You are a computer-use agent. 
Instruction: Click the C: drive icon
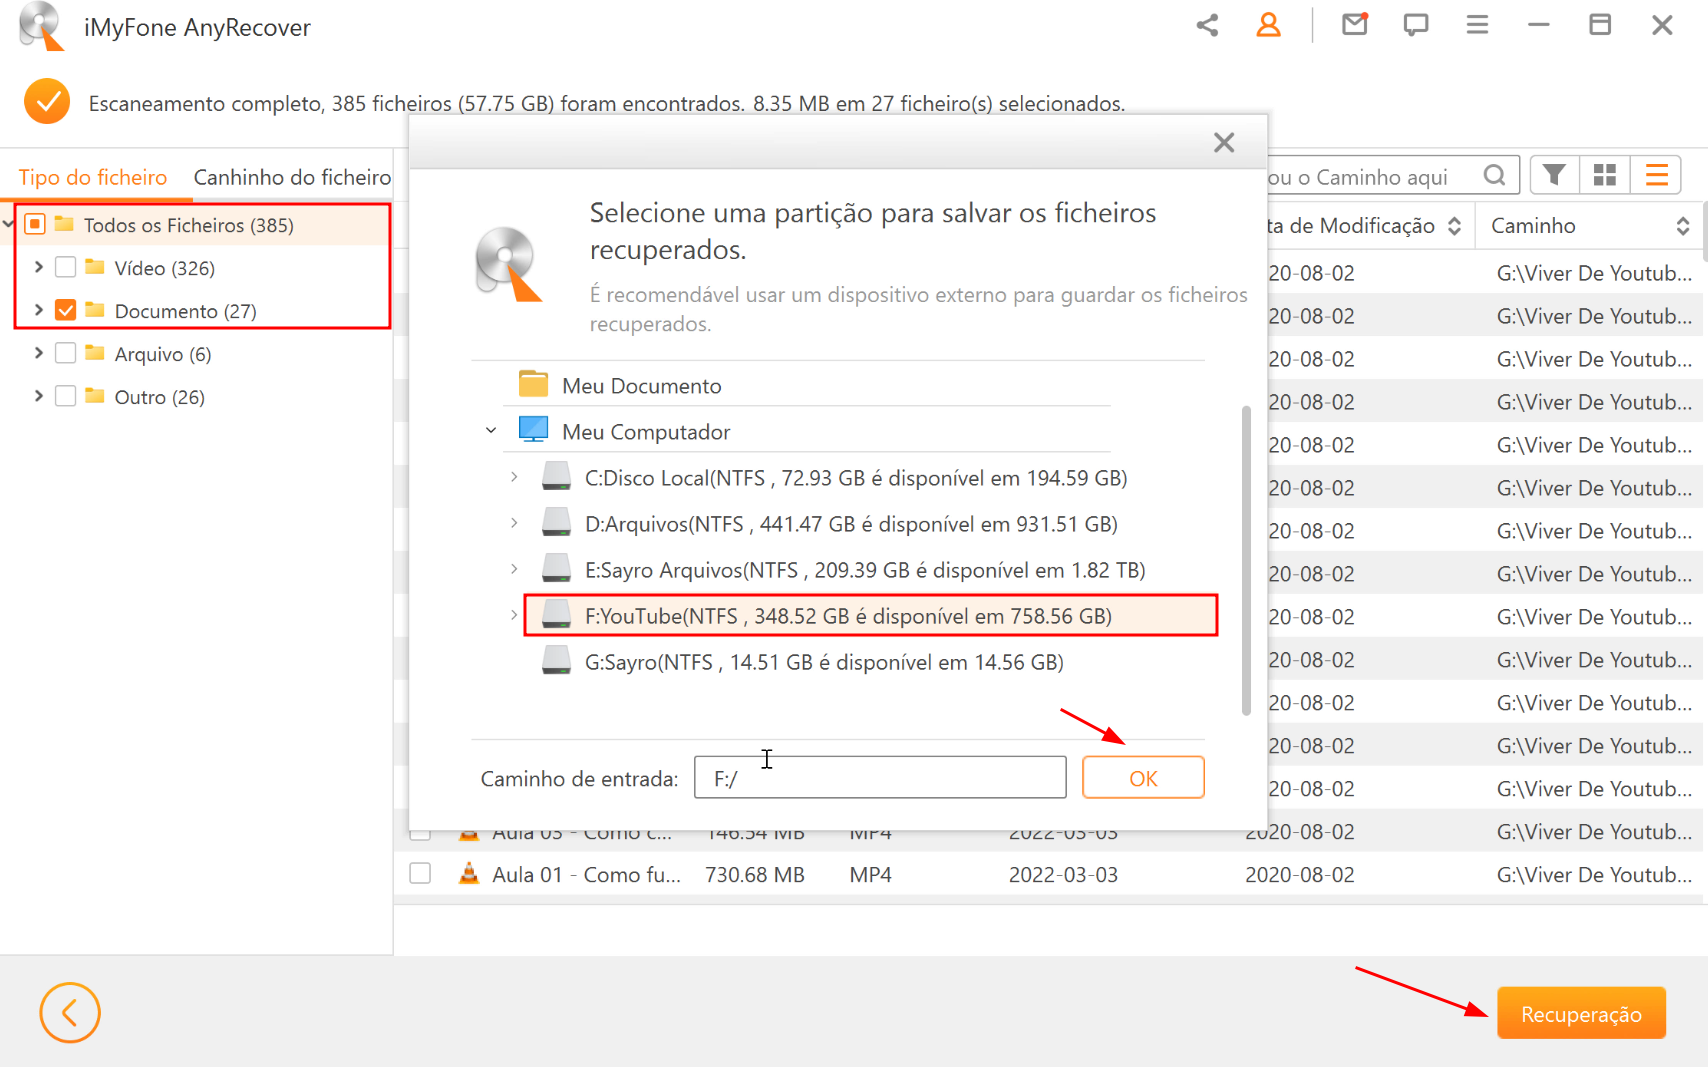click(x=556, y=476)
